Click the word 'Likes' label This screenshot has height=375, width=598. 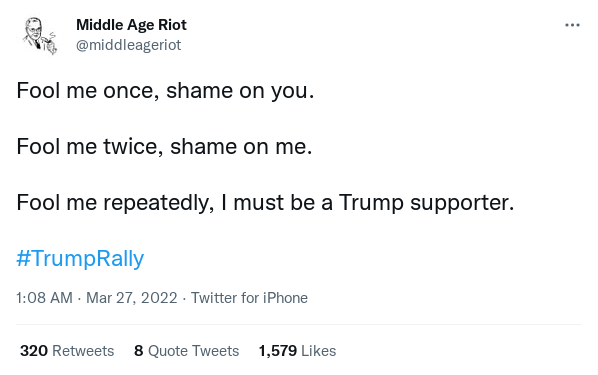pyautogui.click(x=319, y=351)
